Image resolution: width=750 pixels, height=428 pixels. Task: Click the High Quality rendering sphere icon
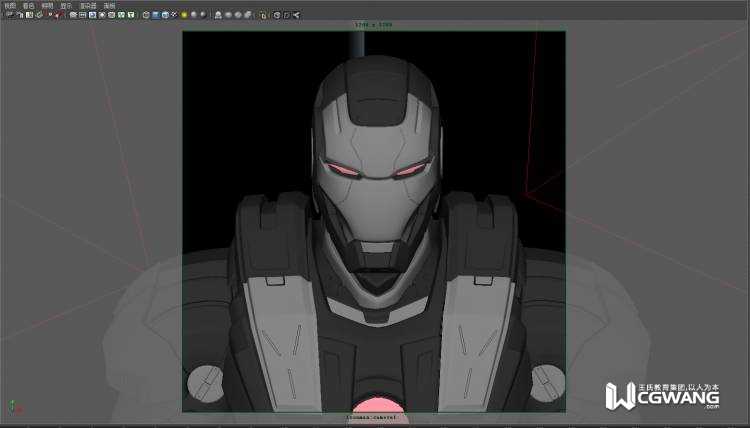point(203,15)
